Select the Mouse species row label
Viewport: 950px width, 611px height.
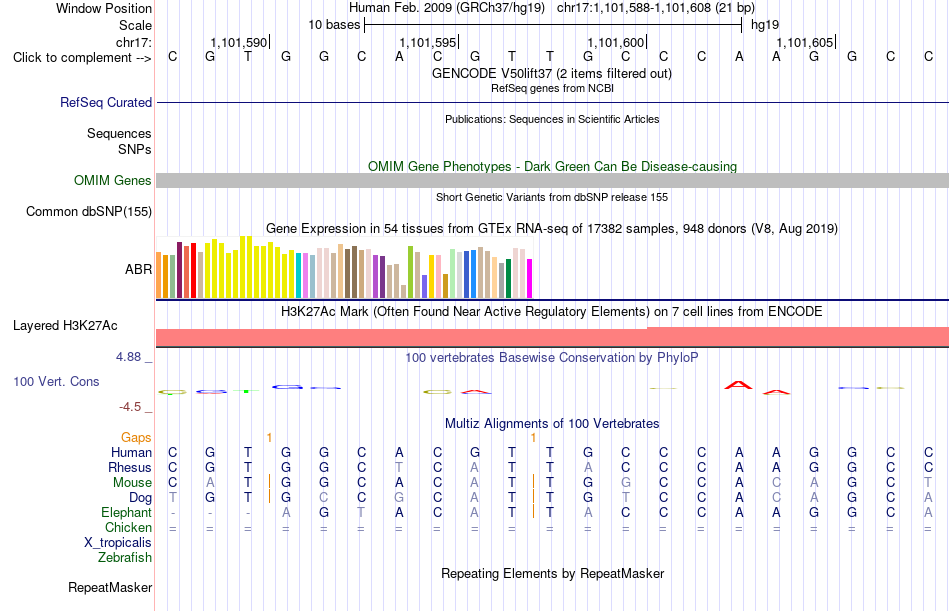coord(132,482)
